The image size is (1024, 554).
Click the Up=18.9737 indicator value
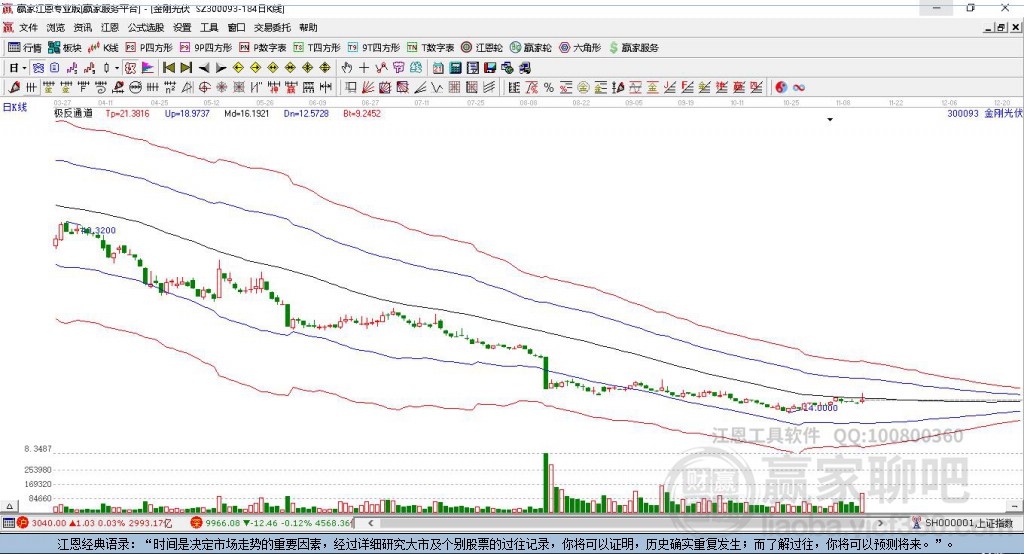187,113
